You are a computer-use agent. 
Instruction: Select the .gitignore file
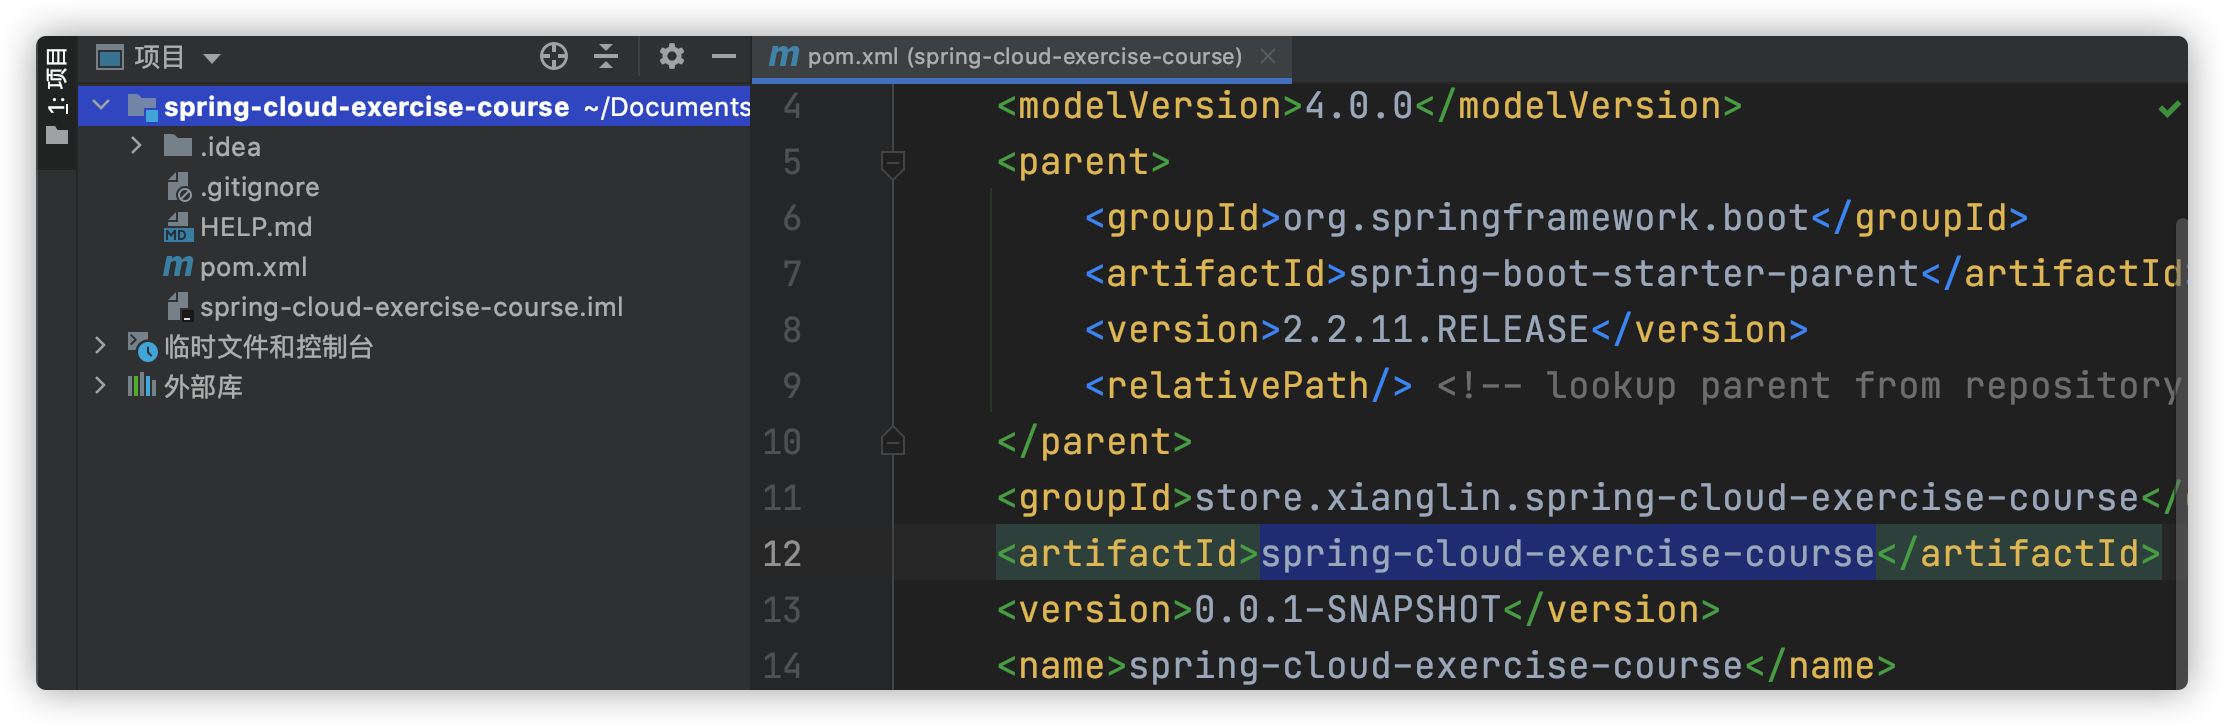260,187
